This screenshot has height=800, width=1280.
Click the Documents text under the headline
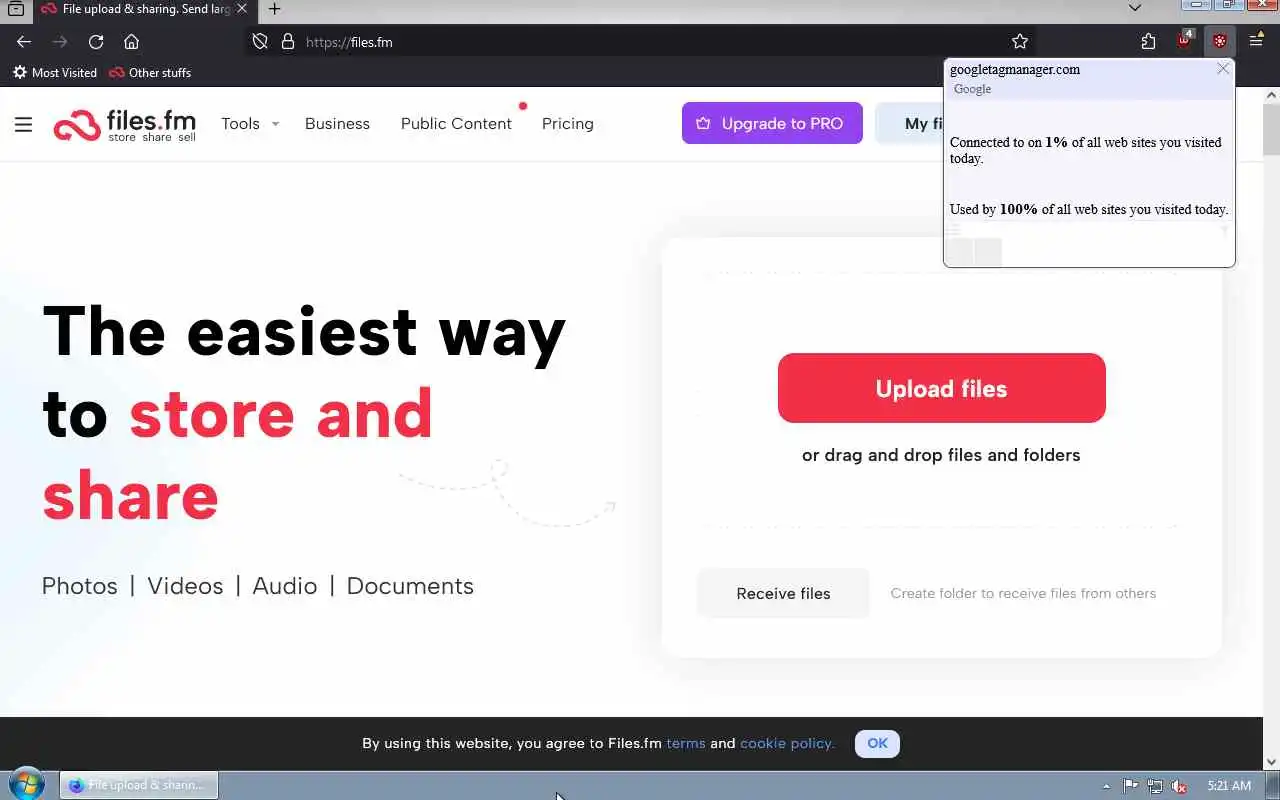coord(410,586)
